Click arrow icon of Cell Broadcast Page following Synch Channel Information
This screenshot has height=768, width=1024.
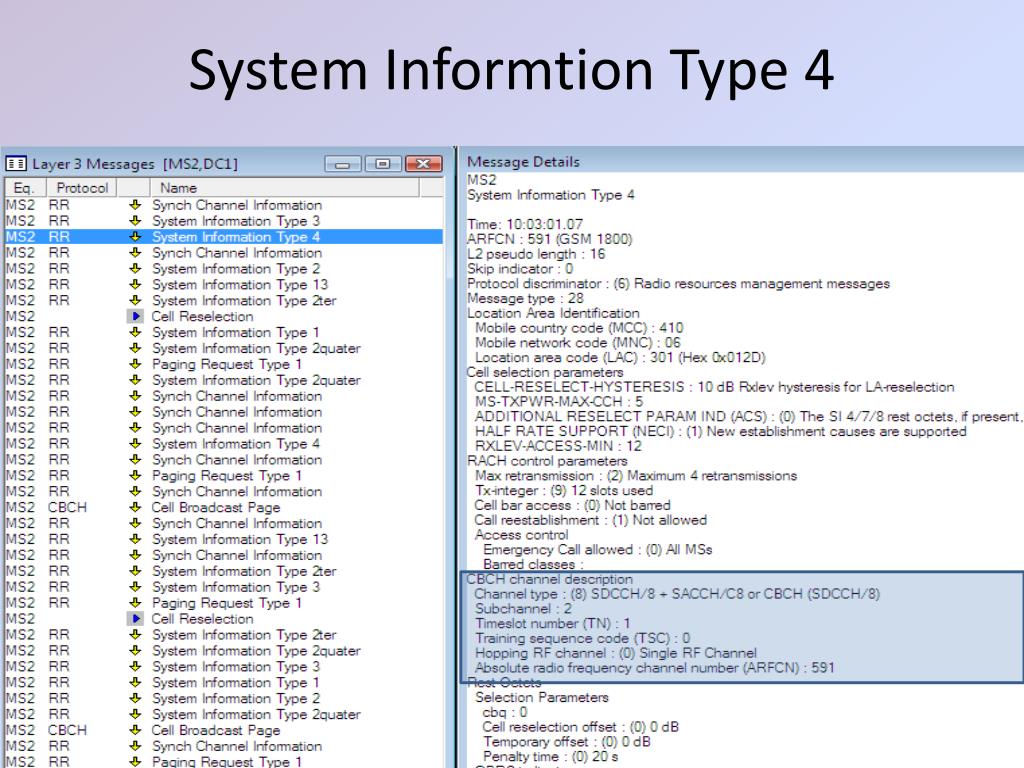click(135, 507)
